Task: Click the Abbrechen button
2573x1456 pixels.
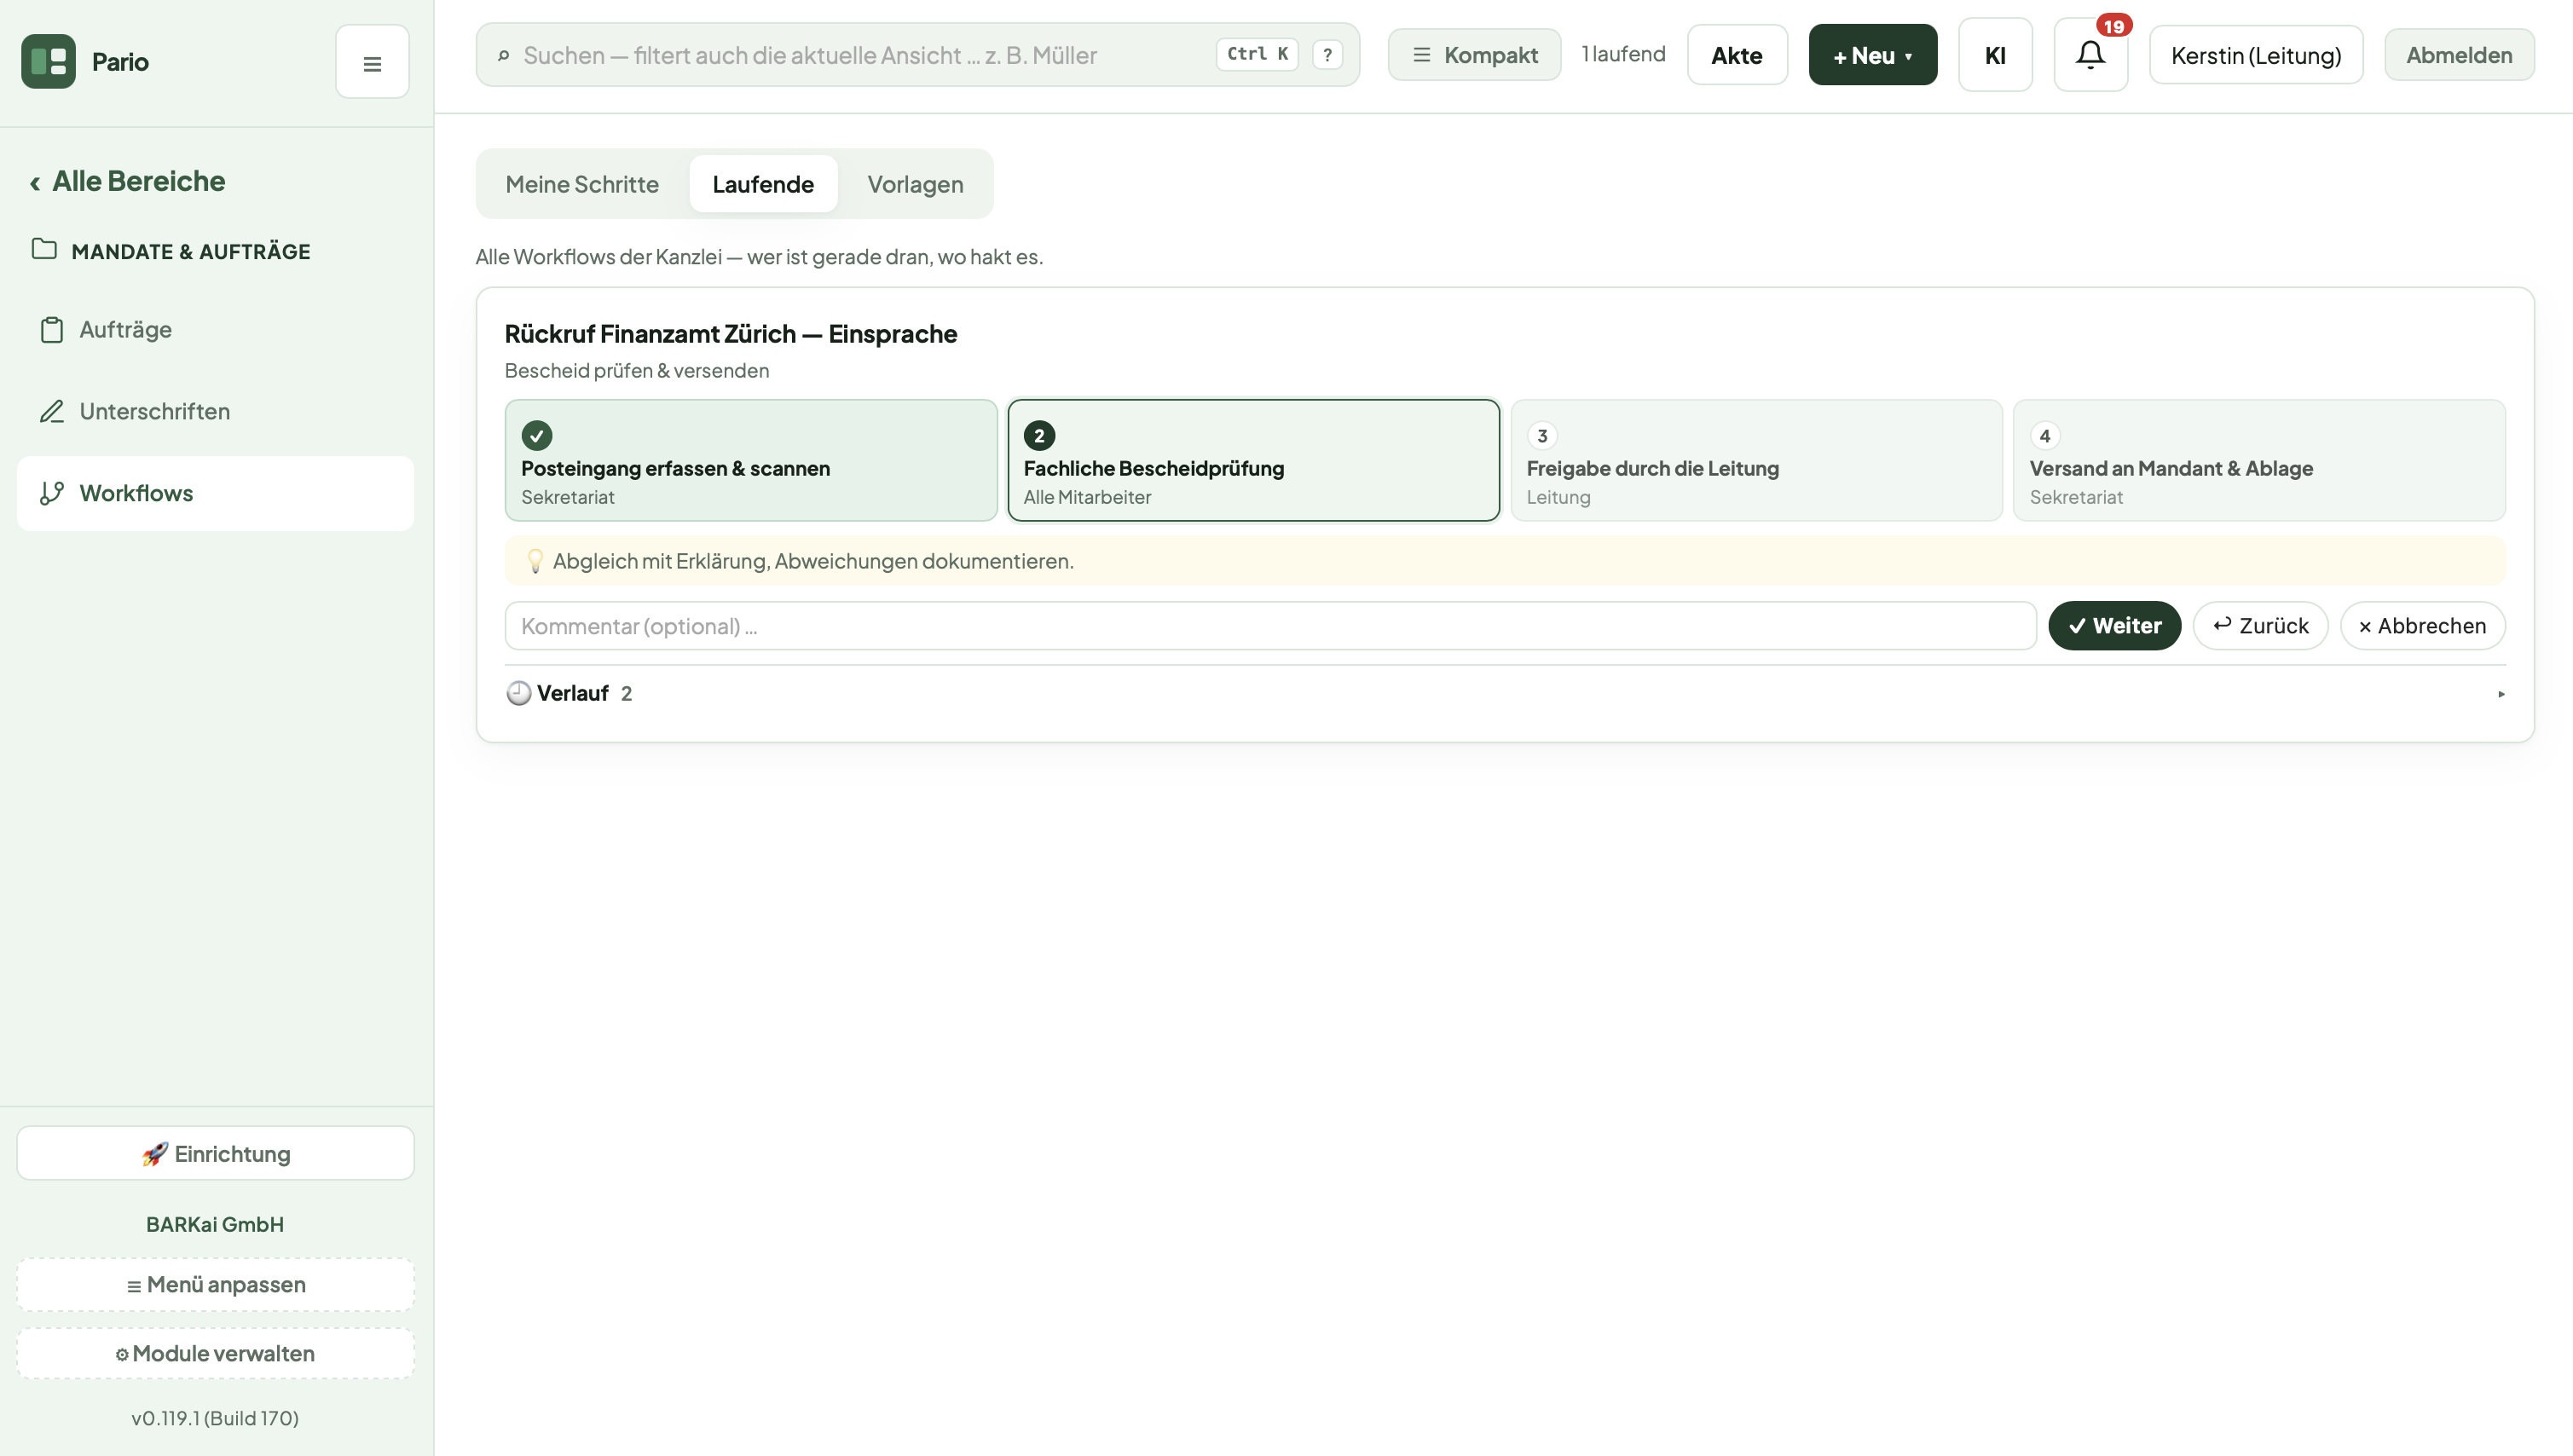Action: [2422, 626]
